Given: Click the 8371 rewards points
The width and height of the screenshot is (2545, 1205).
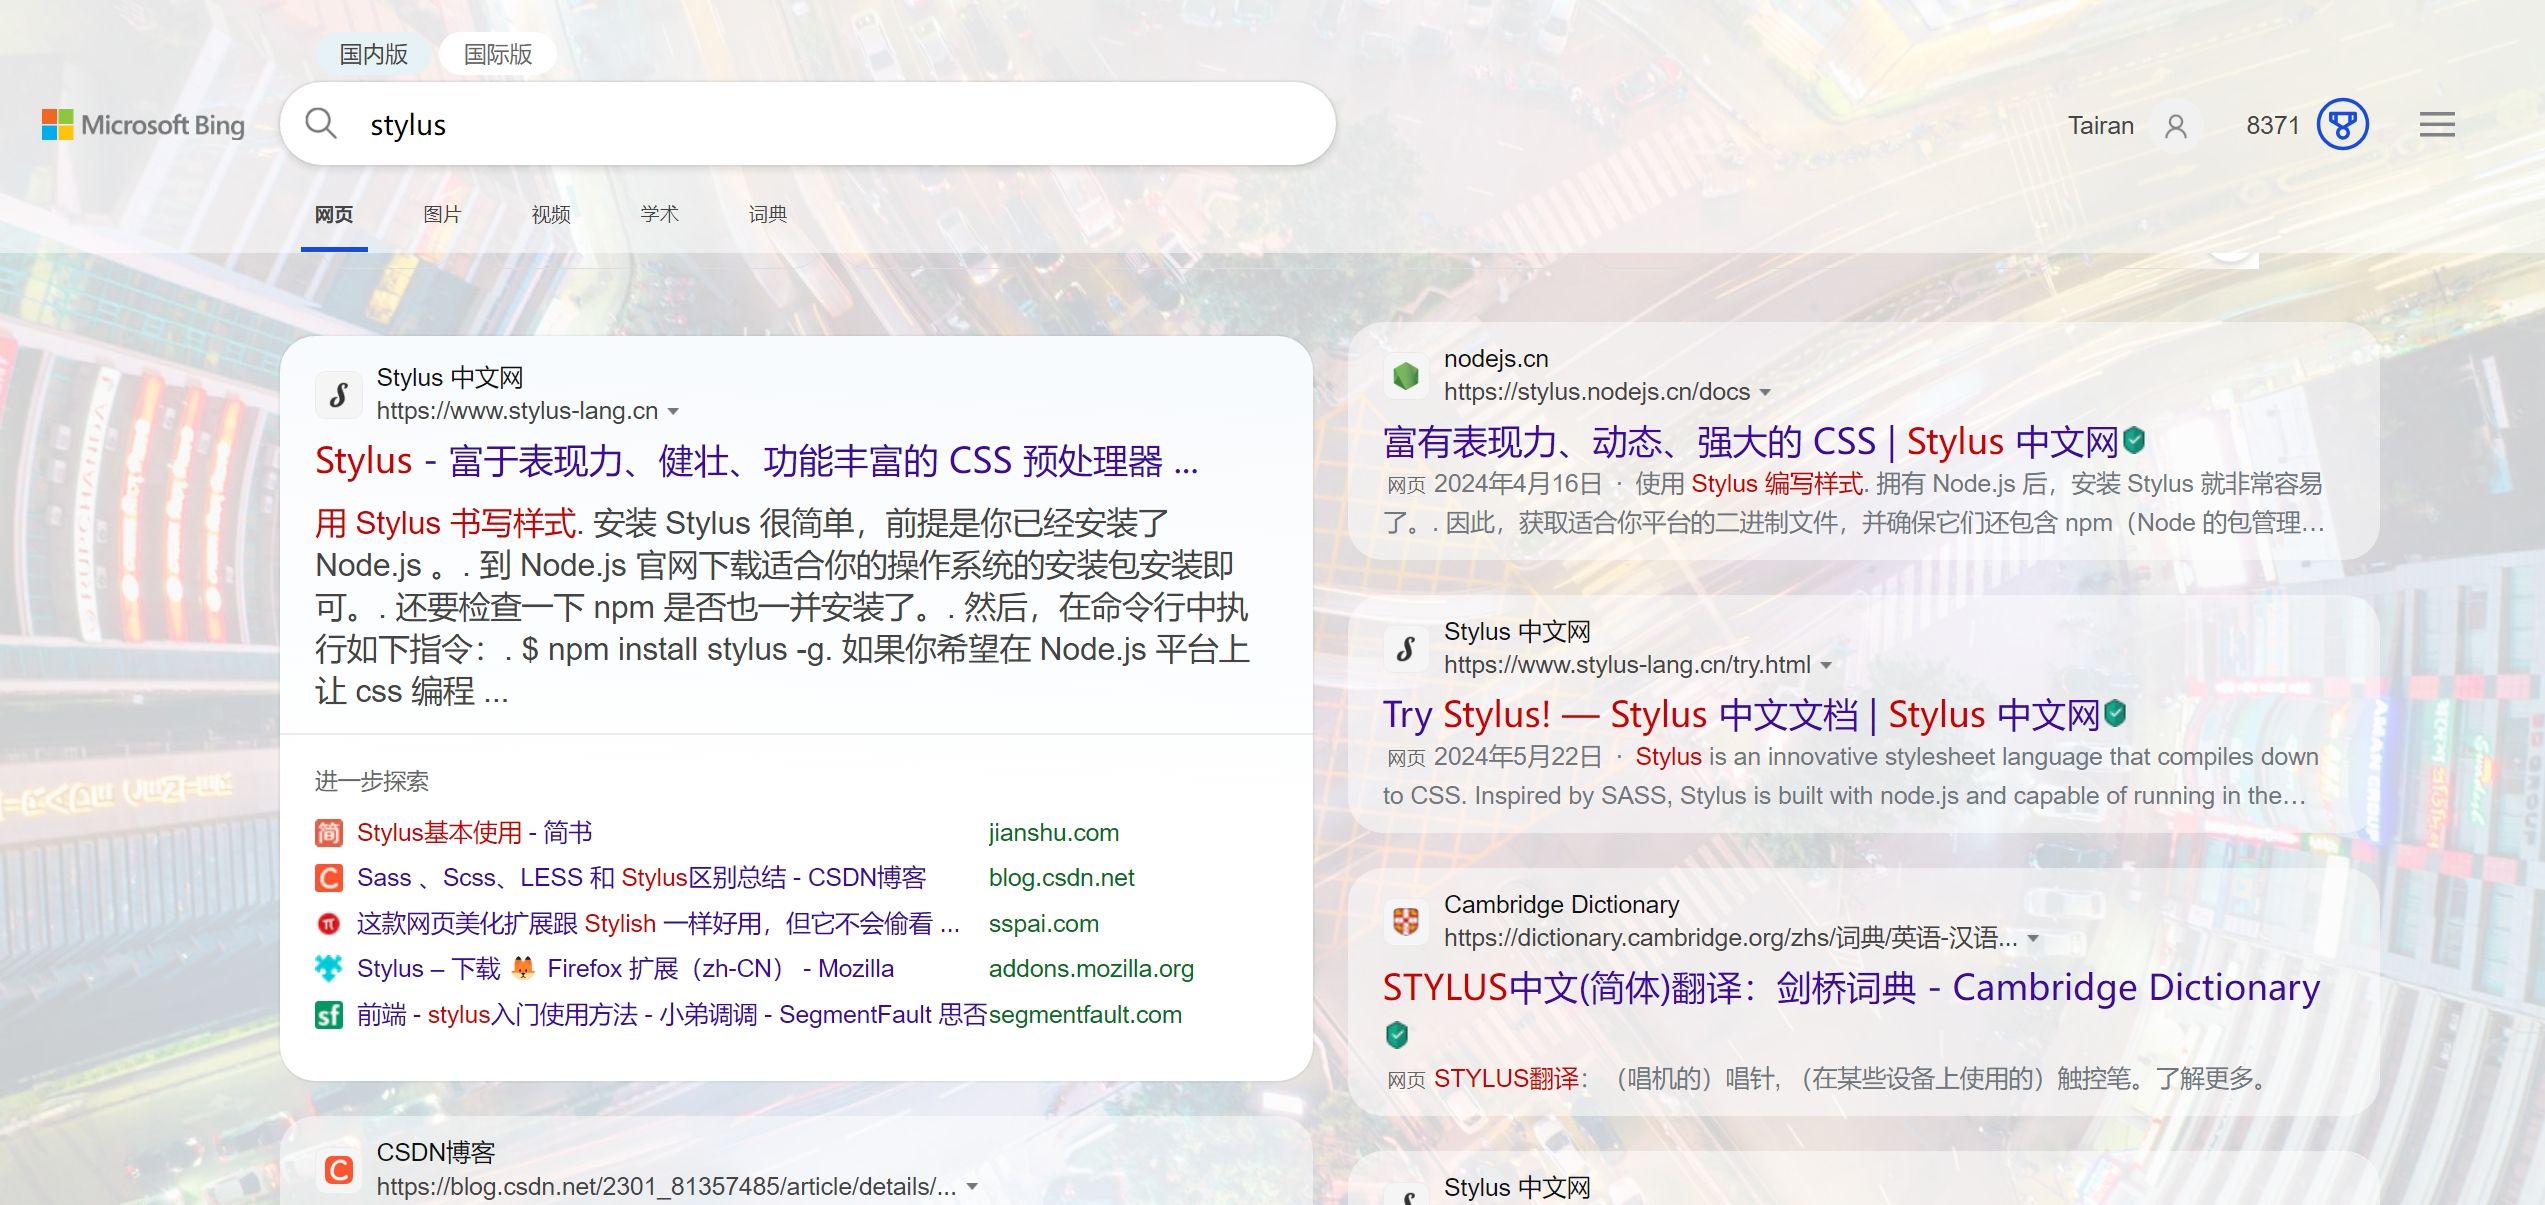Looking at the screenshot, I should point(2273,125).
